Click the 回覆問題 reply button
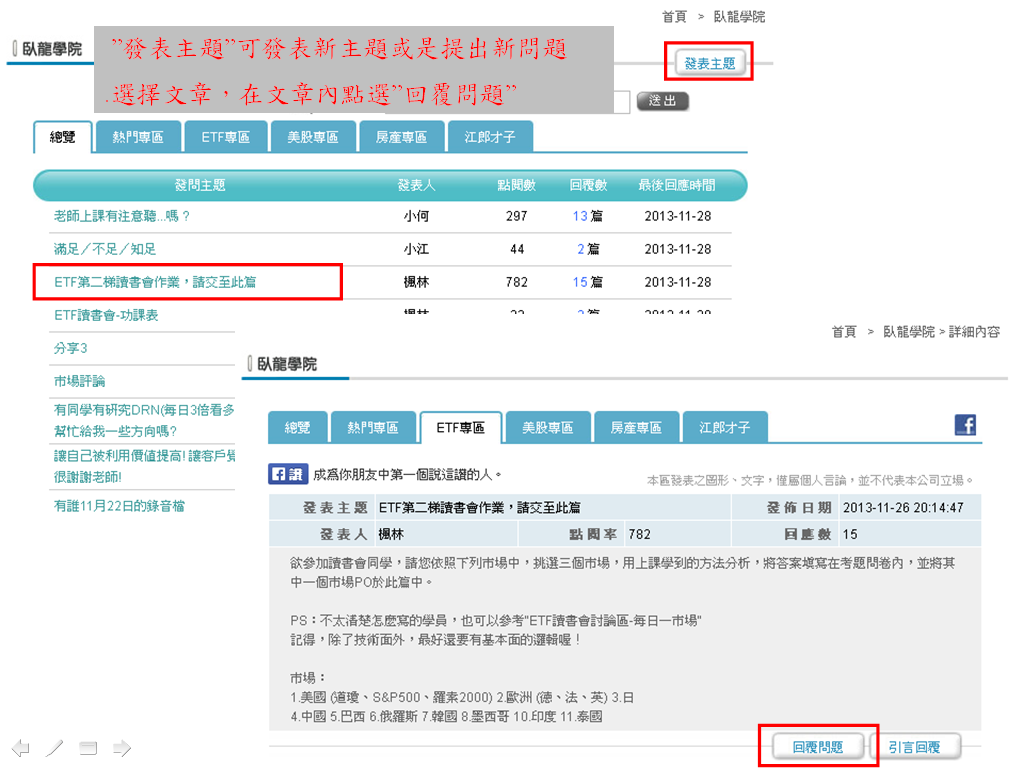Screen dimensions: 1024x768 817,746
